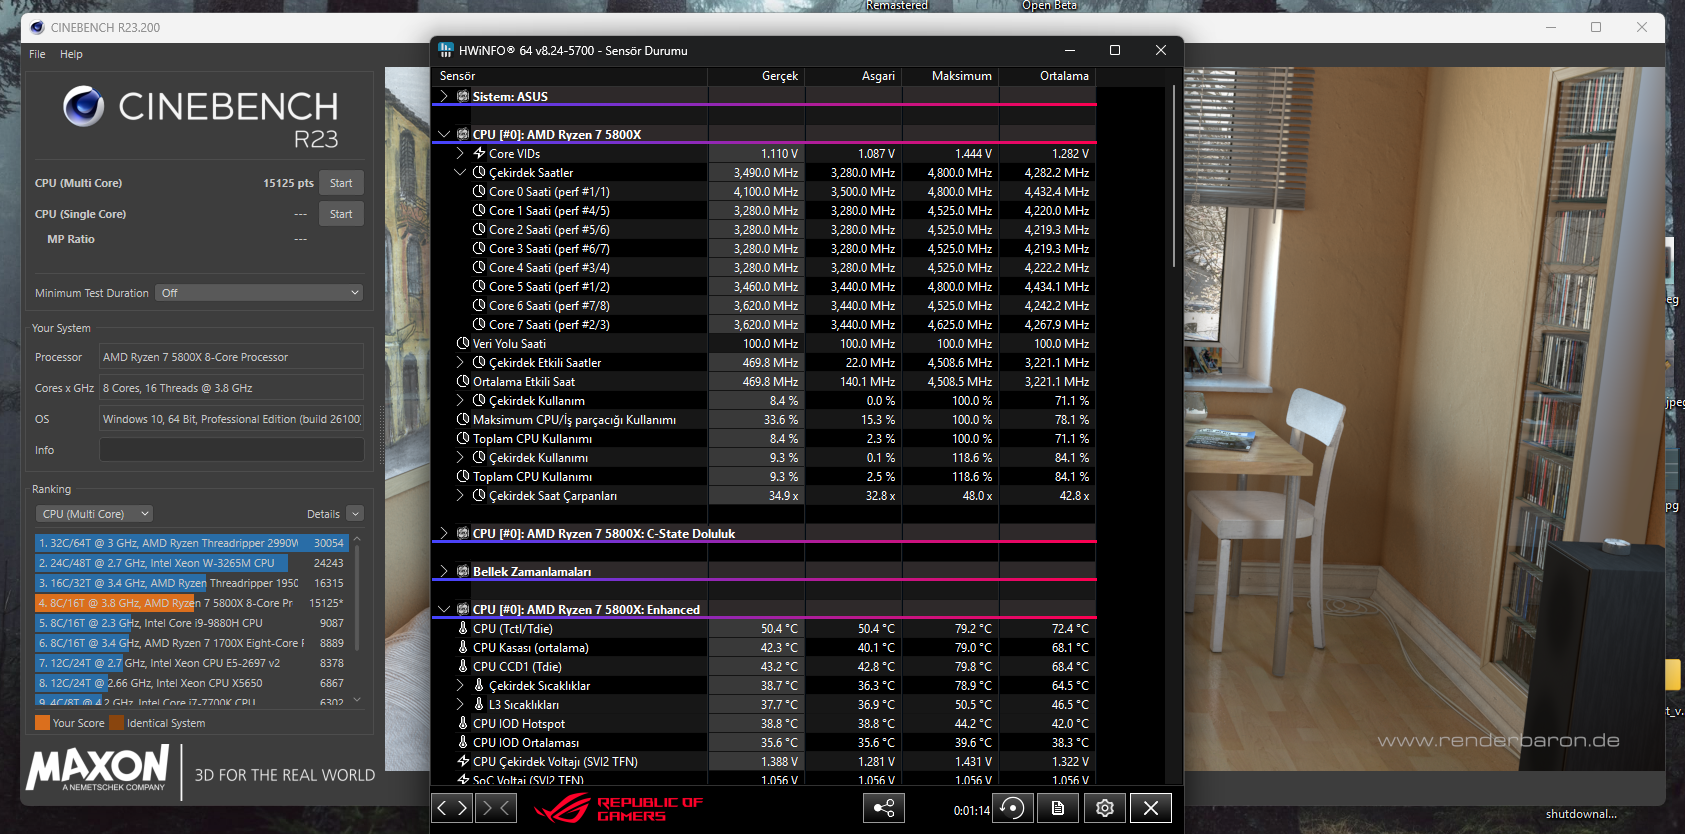Click the Identical System legend swatch
This screenshot has width=1685, height=834.
[x=116, y=723]
